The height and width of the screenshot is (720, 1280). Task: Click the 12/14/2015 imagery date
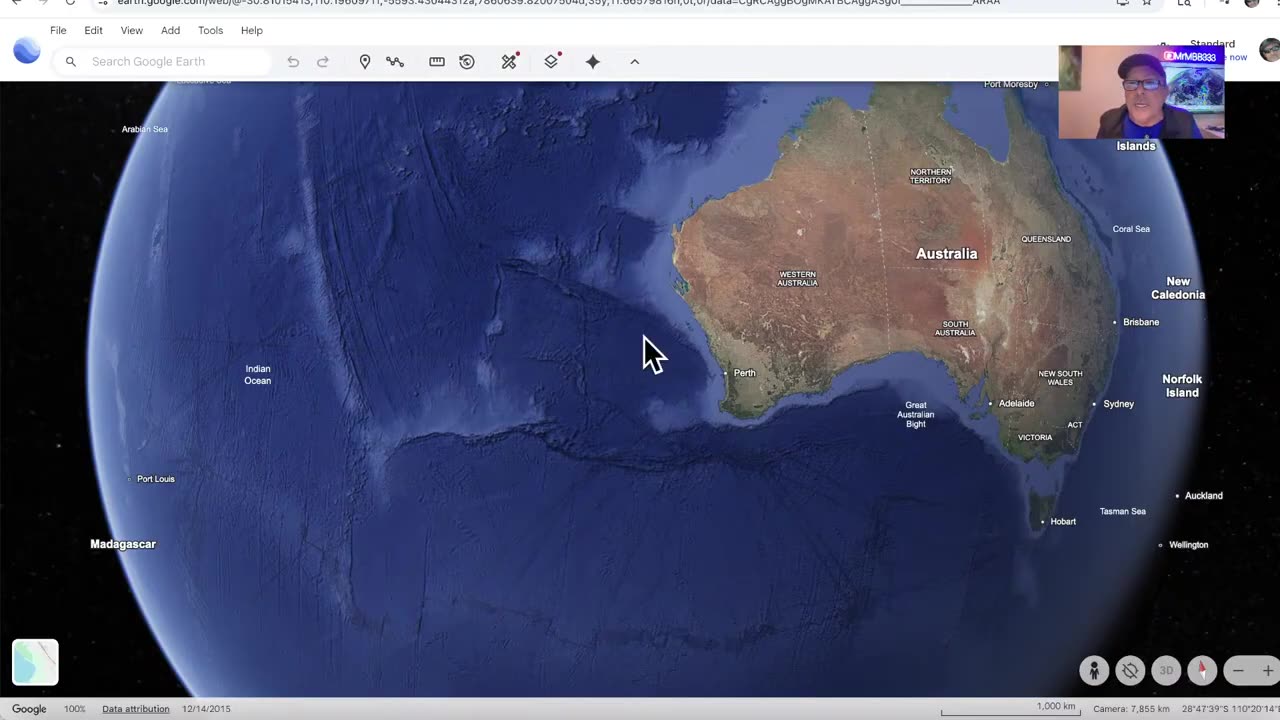click(x=206, y=709)
